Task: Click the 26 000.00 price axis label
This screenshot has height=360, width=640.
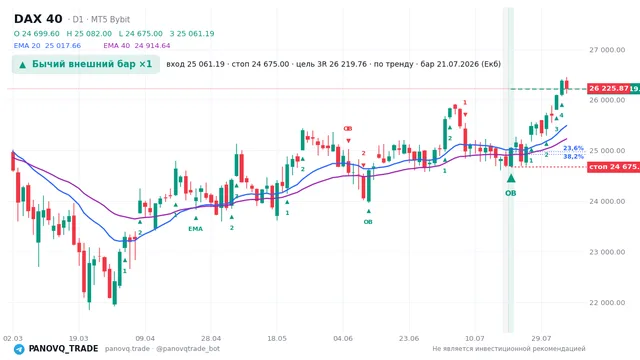Action: click(607, 100)
